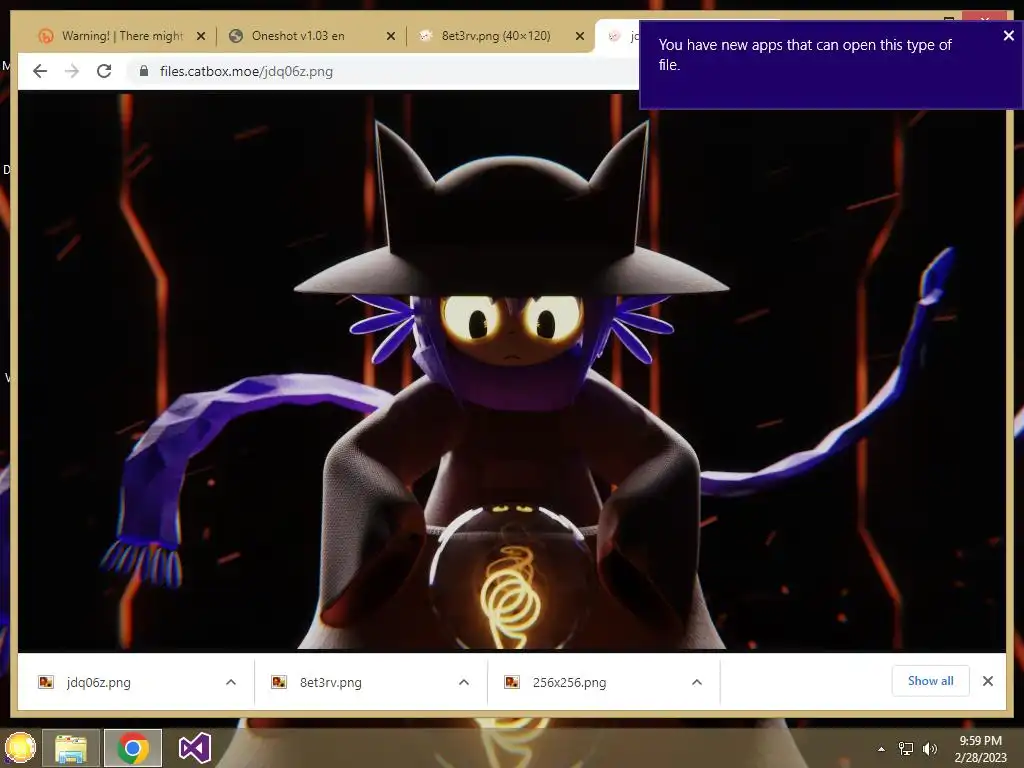Close the 'Oneshot v1.03 en' tab
1024x768 pixels.
point(391,36)
